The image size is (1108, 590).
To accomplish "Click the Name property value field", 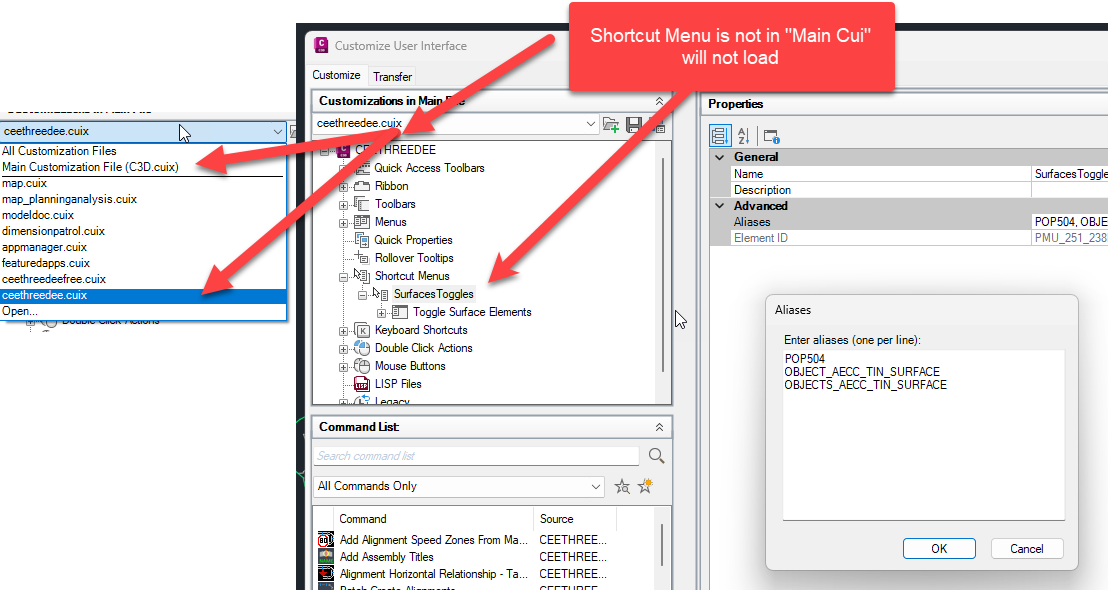I will tap(1070, 174).
